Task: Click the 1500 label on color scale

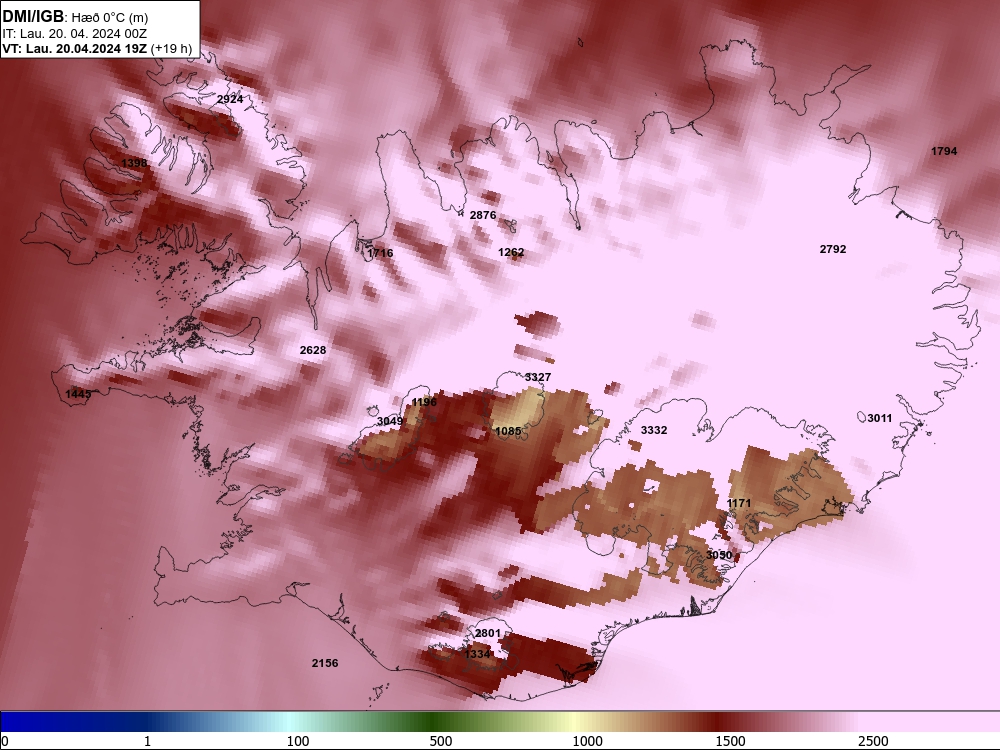Action: coord(730,741)
